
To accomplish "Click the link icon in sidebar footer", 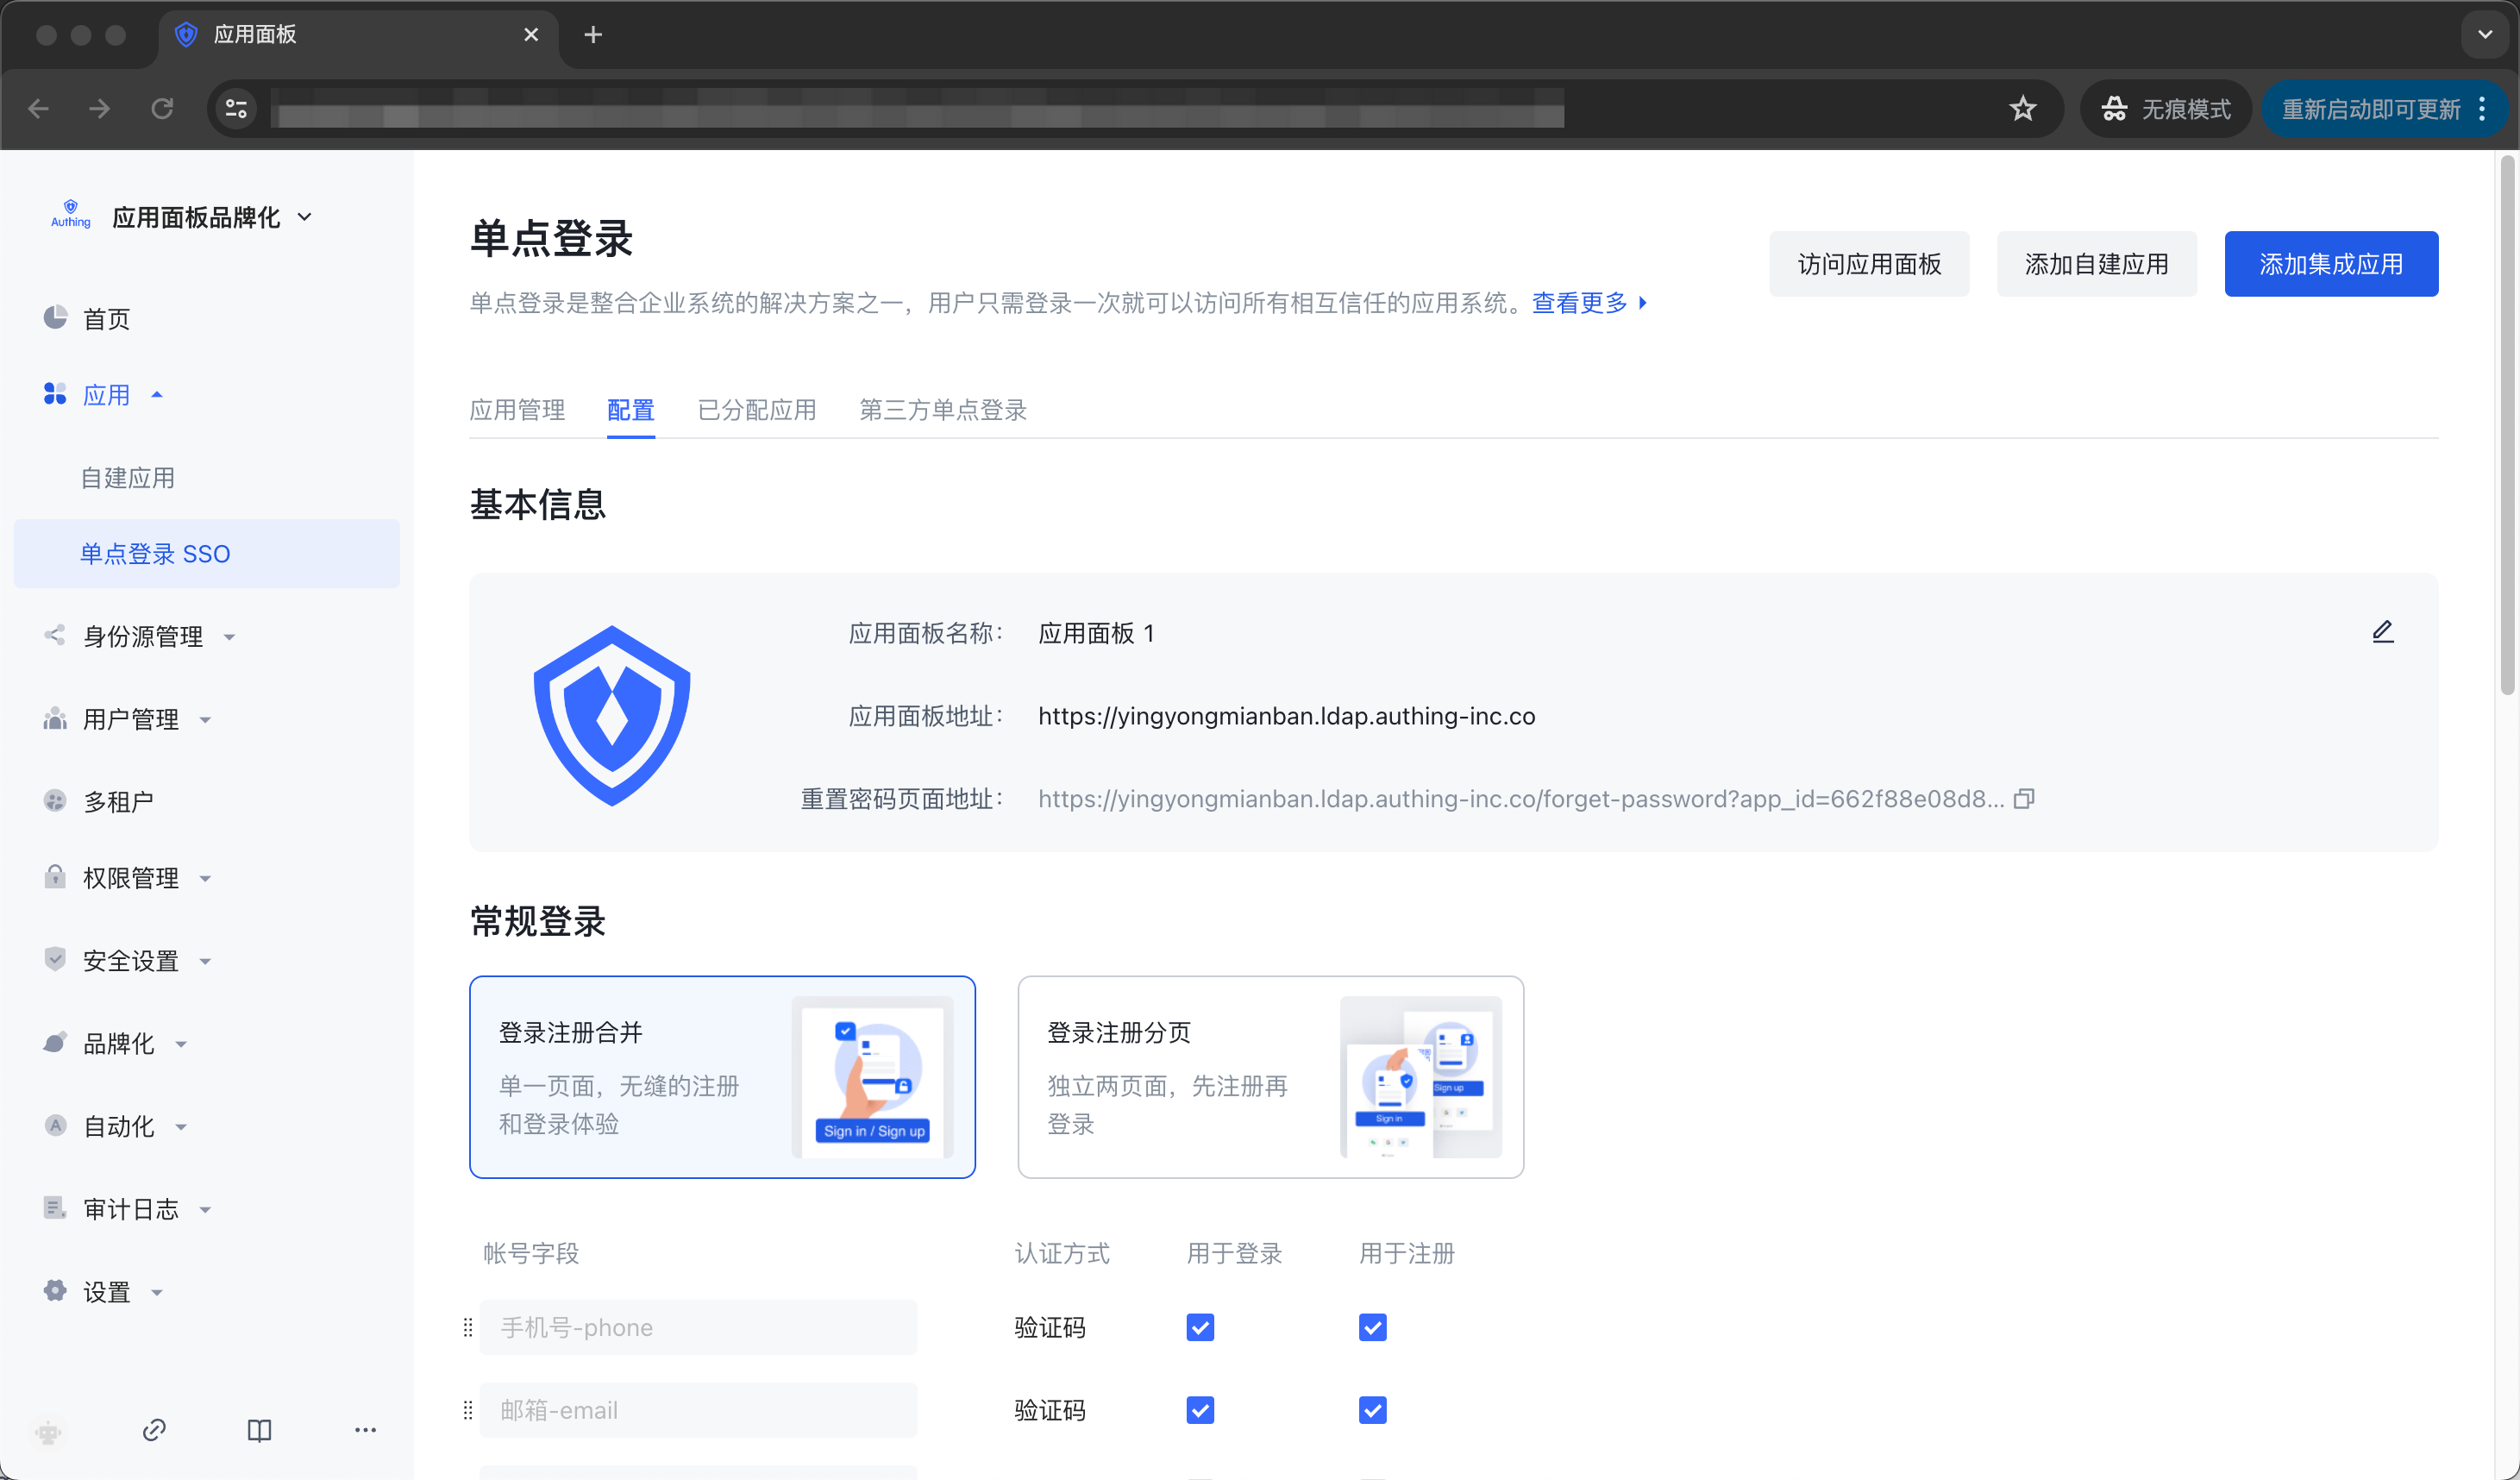I will click(x=154, y=1430).
